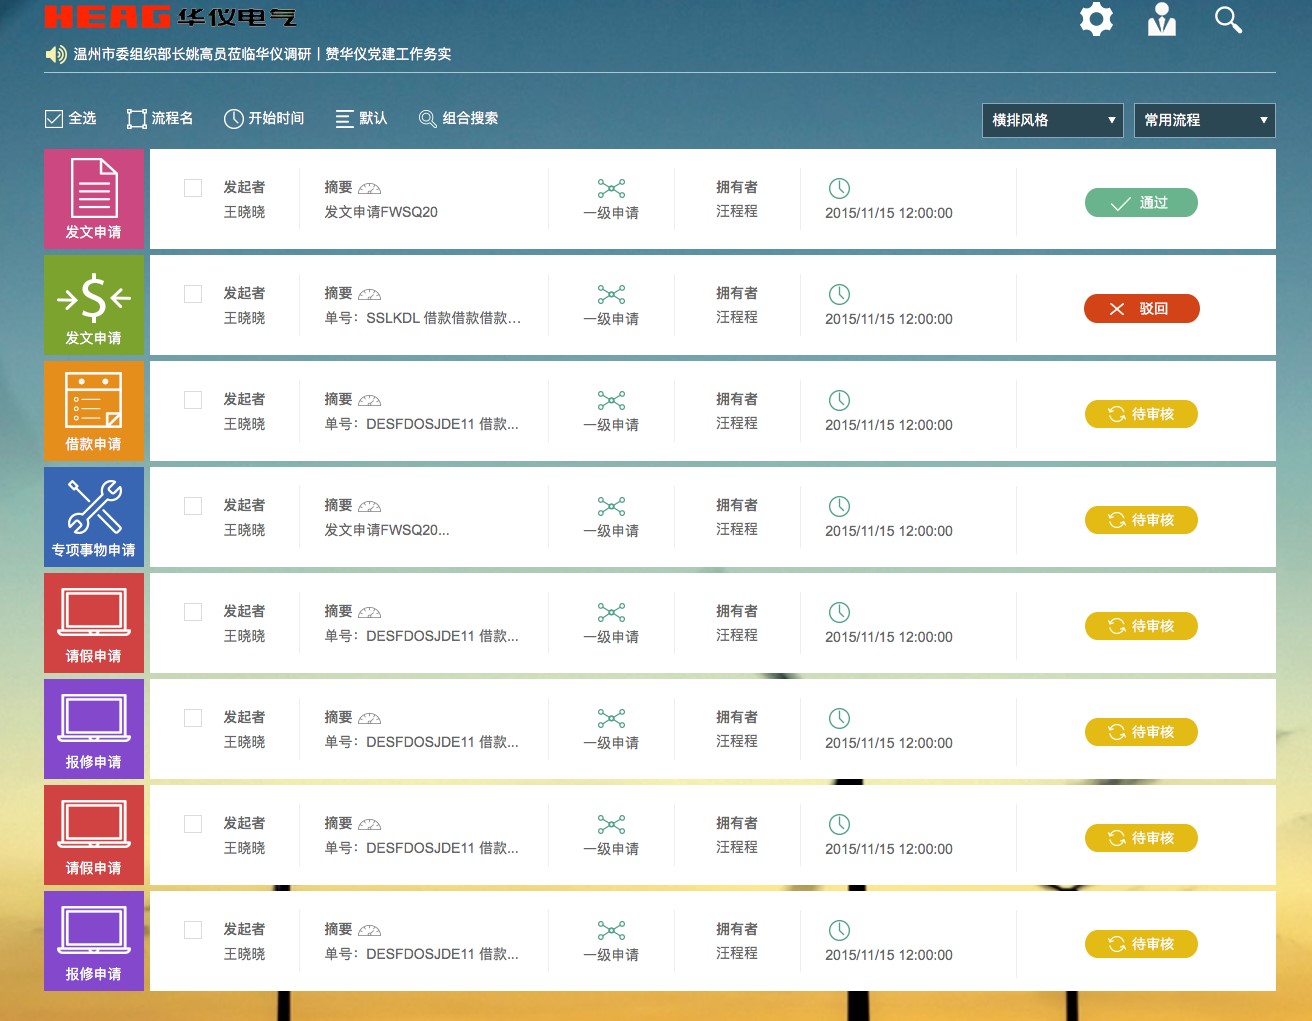Screen dimensions: 1312x1021
Task: Click 待审核 button in 专项事物申请 row
Action: click(x=1141, y=520)
